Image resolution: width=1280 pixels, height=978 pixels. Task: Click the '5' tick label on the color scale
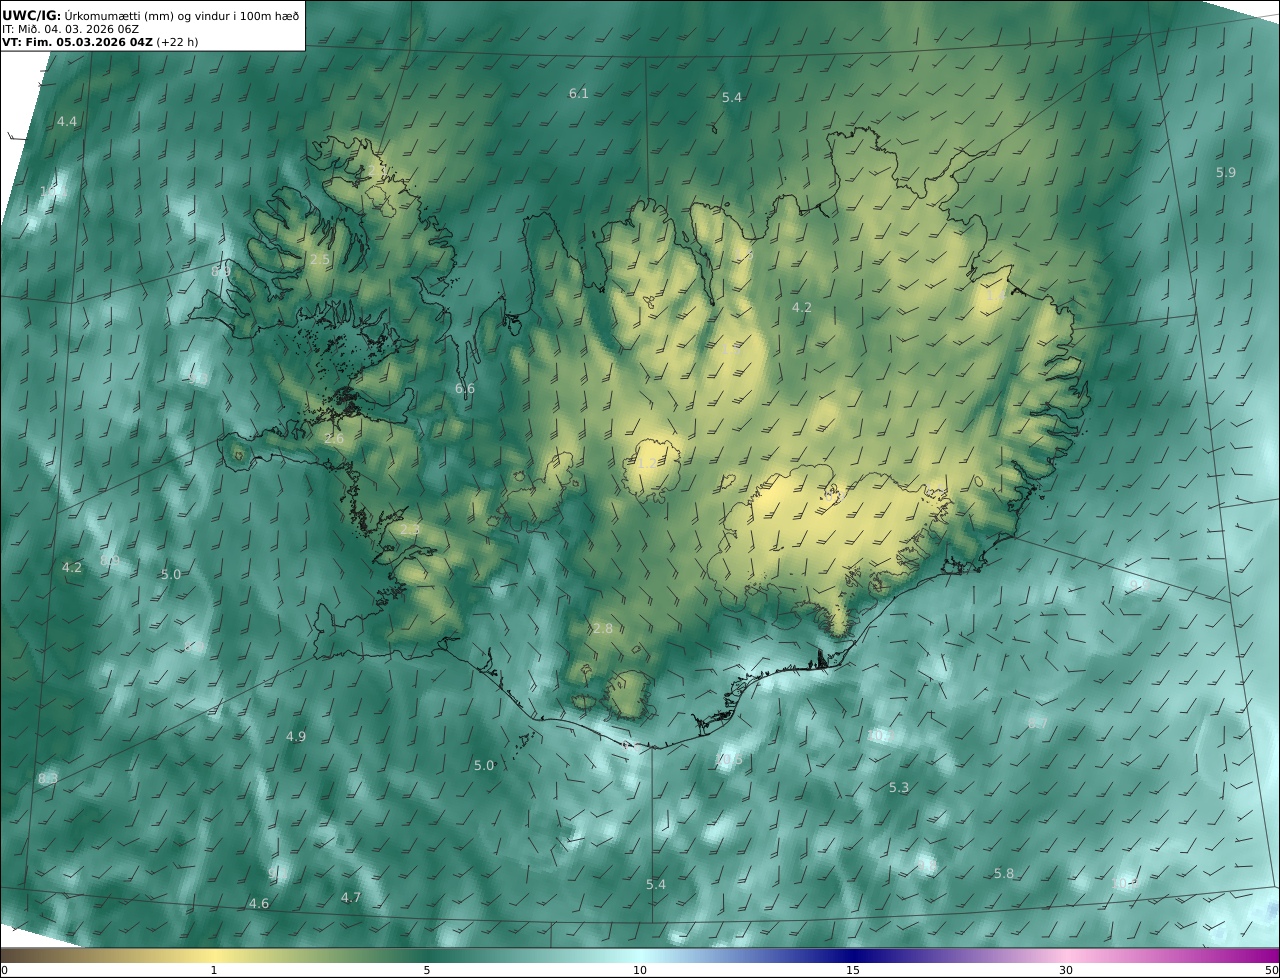click(427, 971)
